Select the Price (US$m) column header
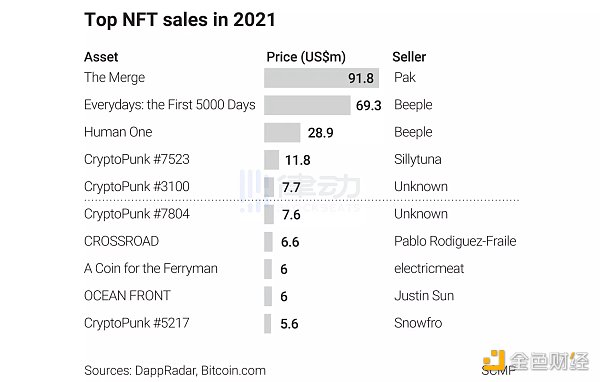The image size is (600, 382). coord(306,57)
